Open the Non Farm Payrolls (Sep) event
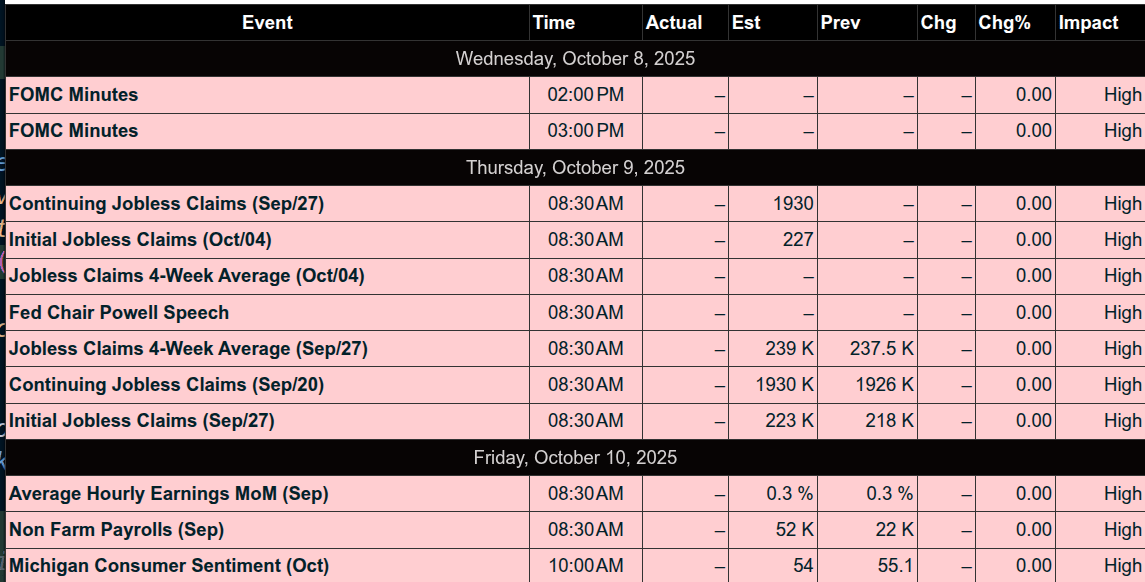Screen dimensions: 1145x582 point(116,530)
